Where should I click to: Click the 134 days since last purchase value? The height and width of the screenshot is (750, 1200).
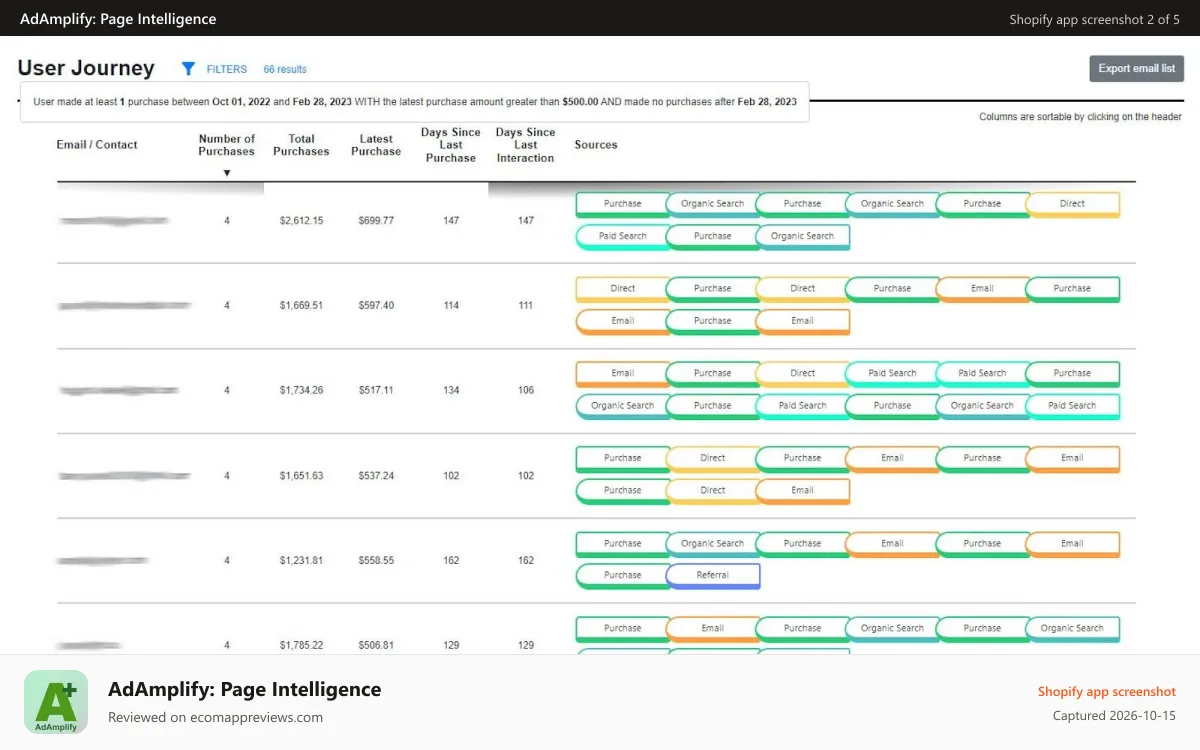point(451,390)
